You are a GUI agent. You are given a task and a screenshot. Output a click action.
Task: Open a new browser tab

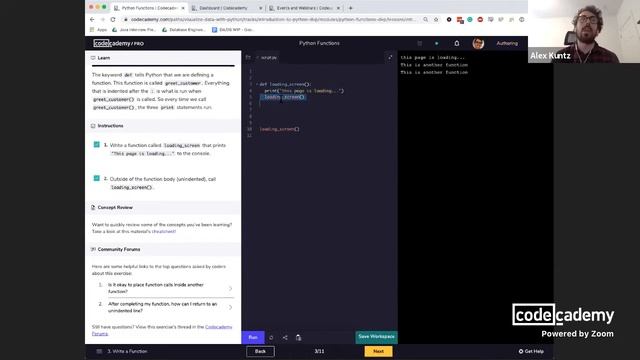click(x=351, y=8)
